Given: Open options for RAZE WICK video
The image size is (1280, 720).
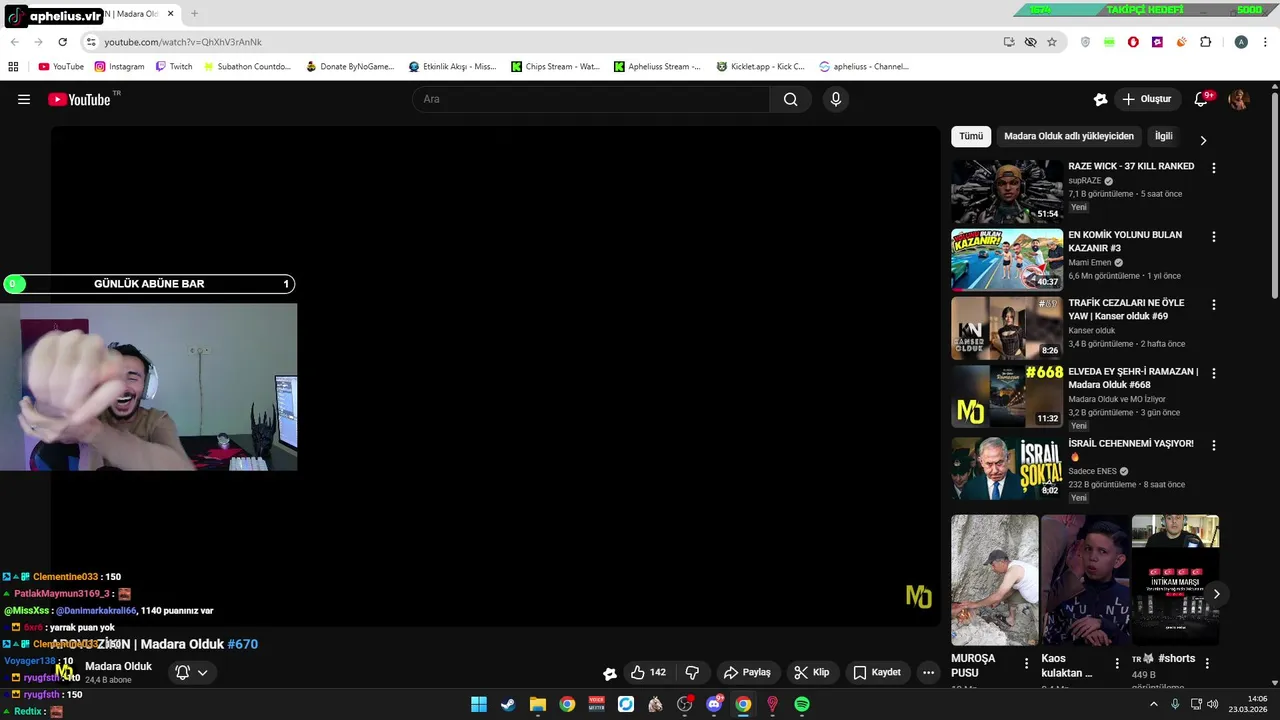Looking at the screenshot, I should [1214, 168].
